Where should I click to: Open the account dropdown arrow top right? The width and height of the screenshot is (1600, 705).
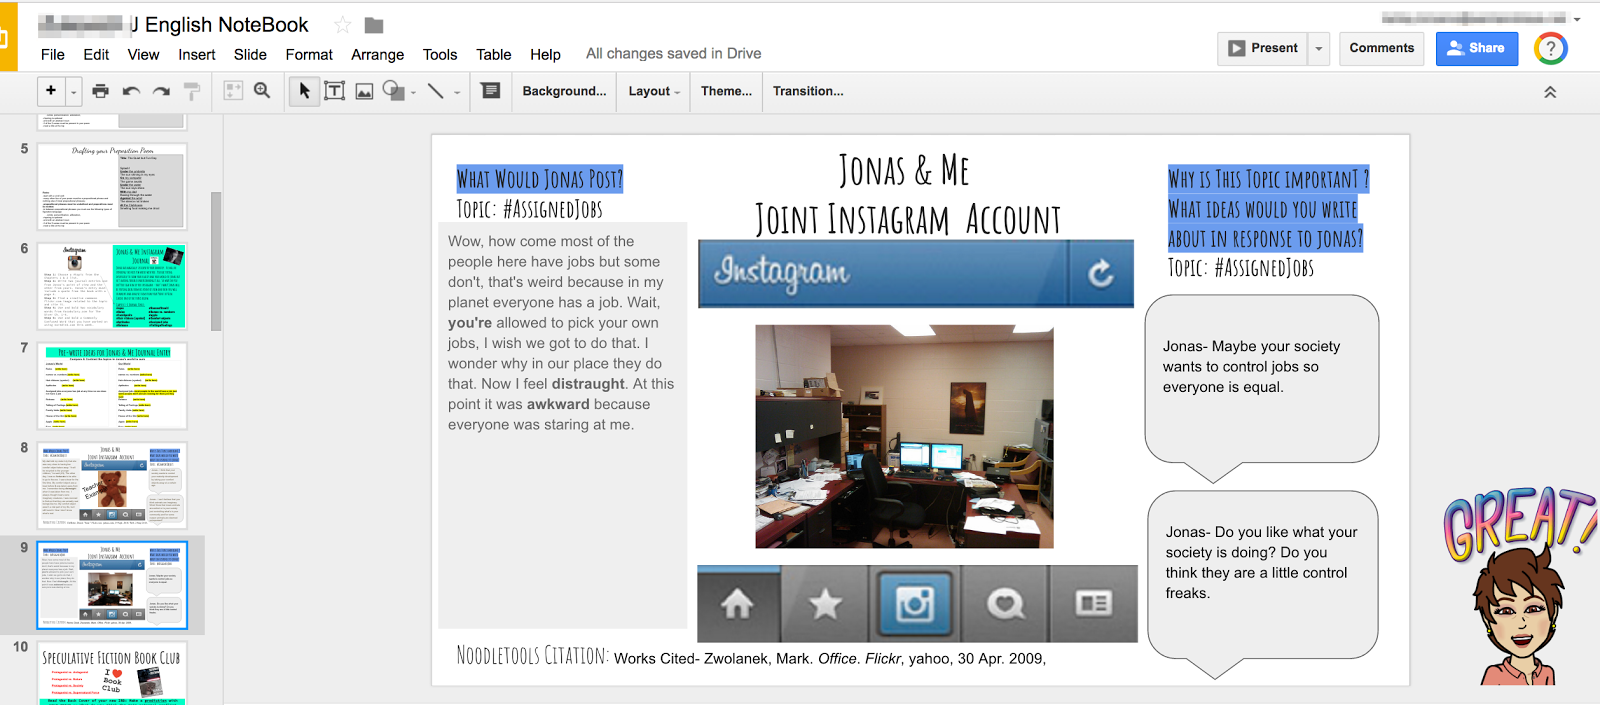coord(1577,19)
